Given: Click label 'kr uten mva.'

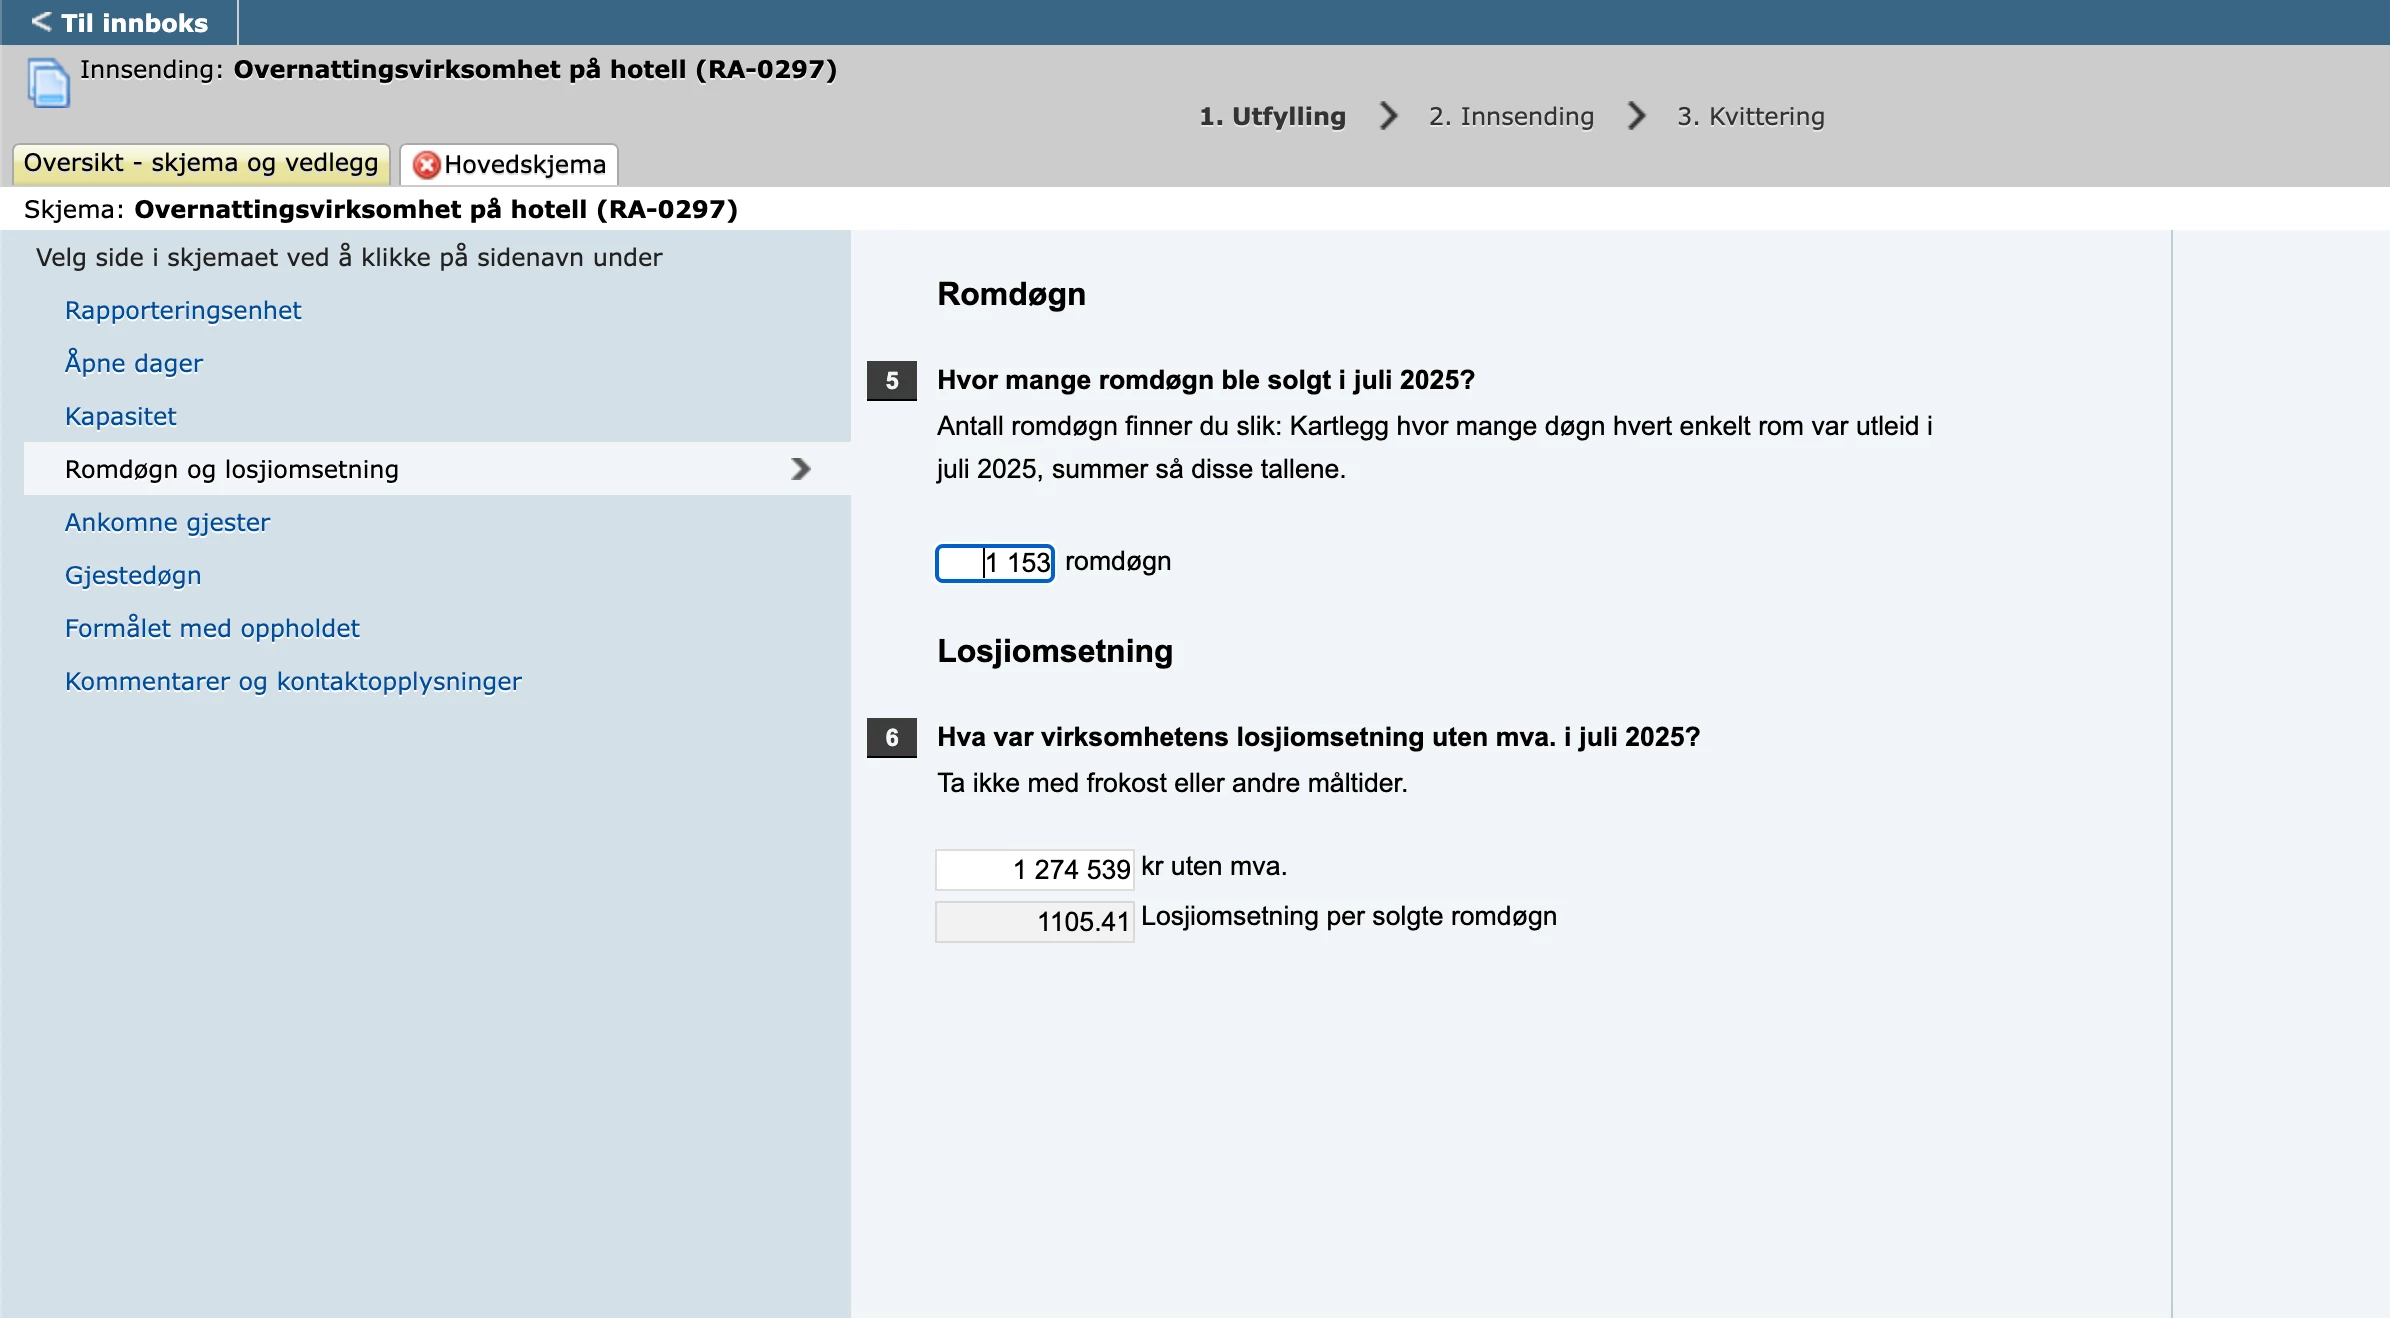Looking at the screenshot, I should click(1214, 866).
